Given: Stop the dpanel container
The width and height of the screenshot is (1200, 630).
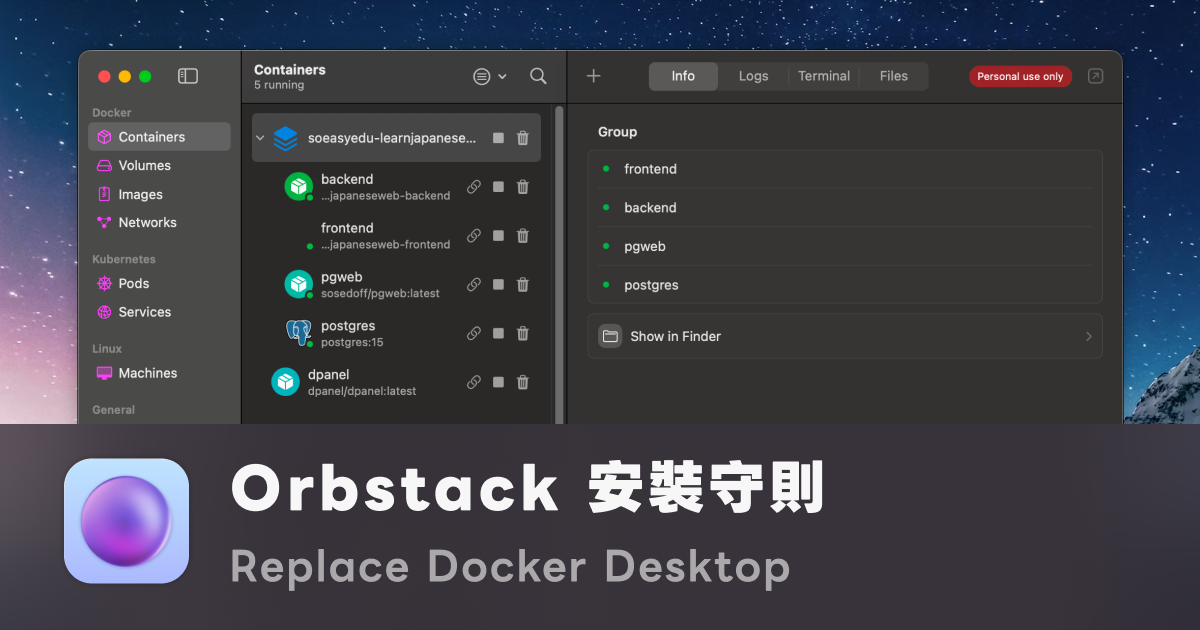Looking at the screenshot, I should [x=498, y=382].
